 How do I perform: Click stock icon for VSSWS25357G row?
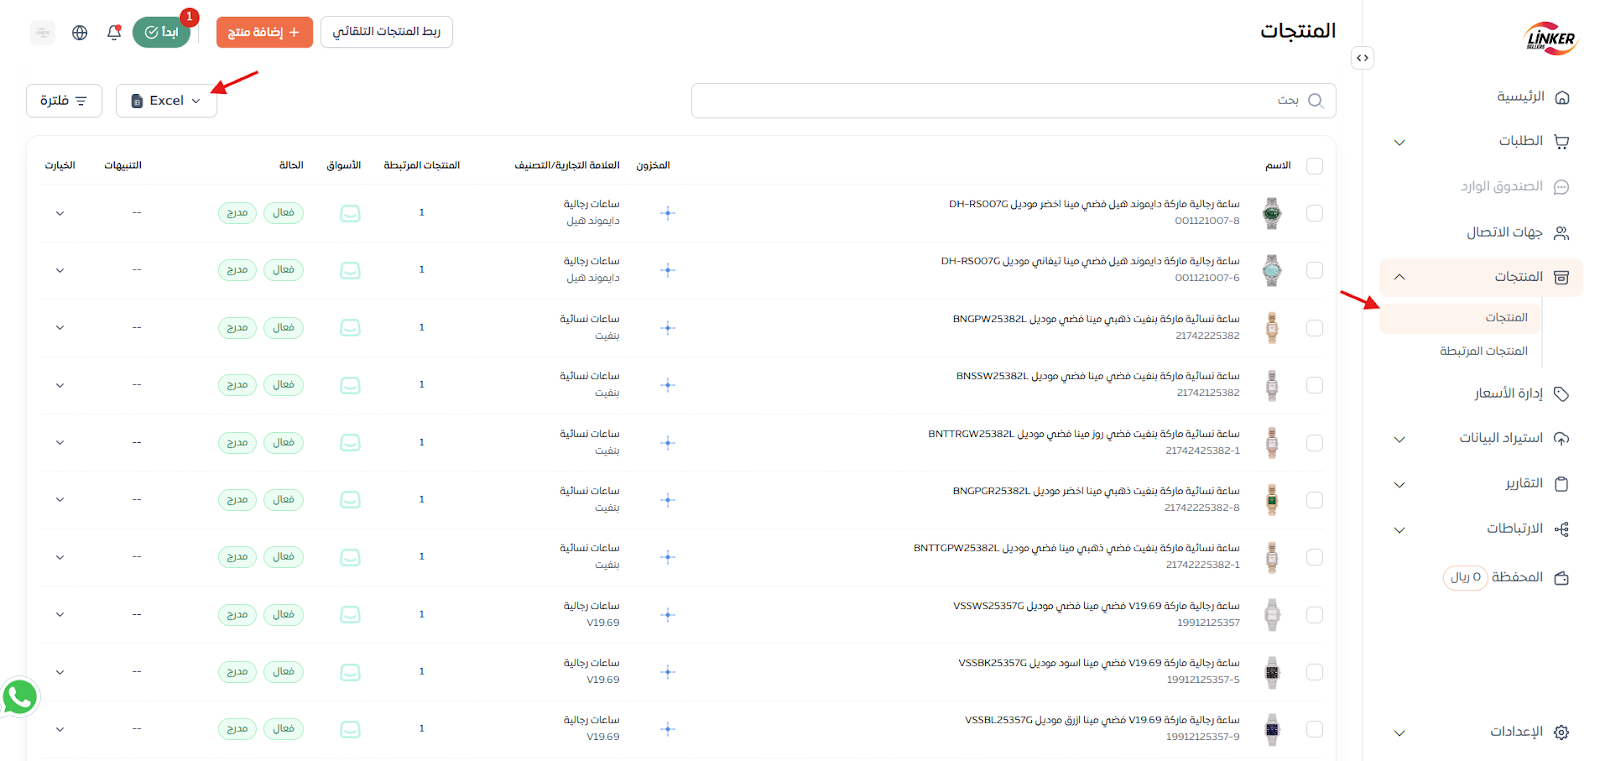click(668, 614)
